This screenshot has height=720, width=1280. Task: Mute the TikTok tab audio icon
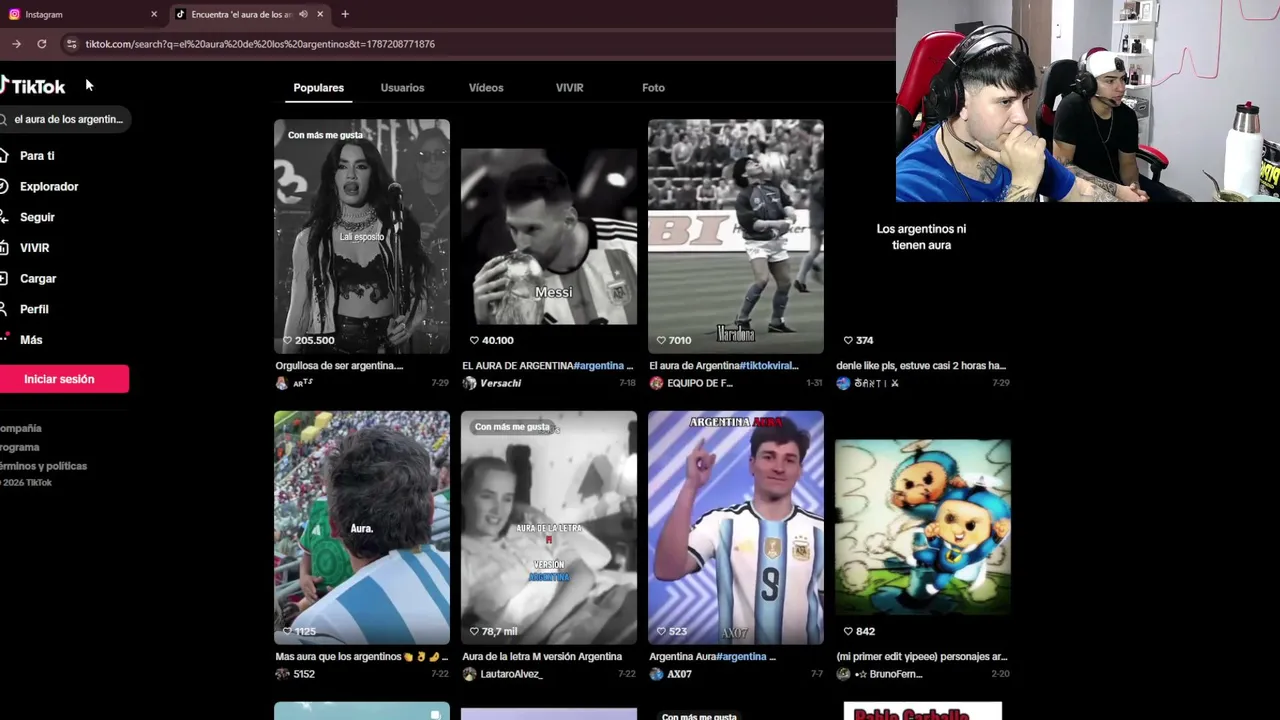pos(303,14)
